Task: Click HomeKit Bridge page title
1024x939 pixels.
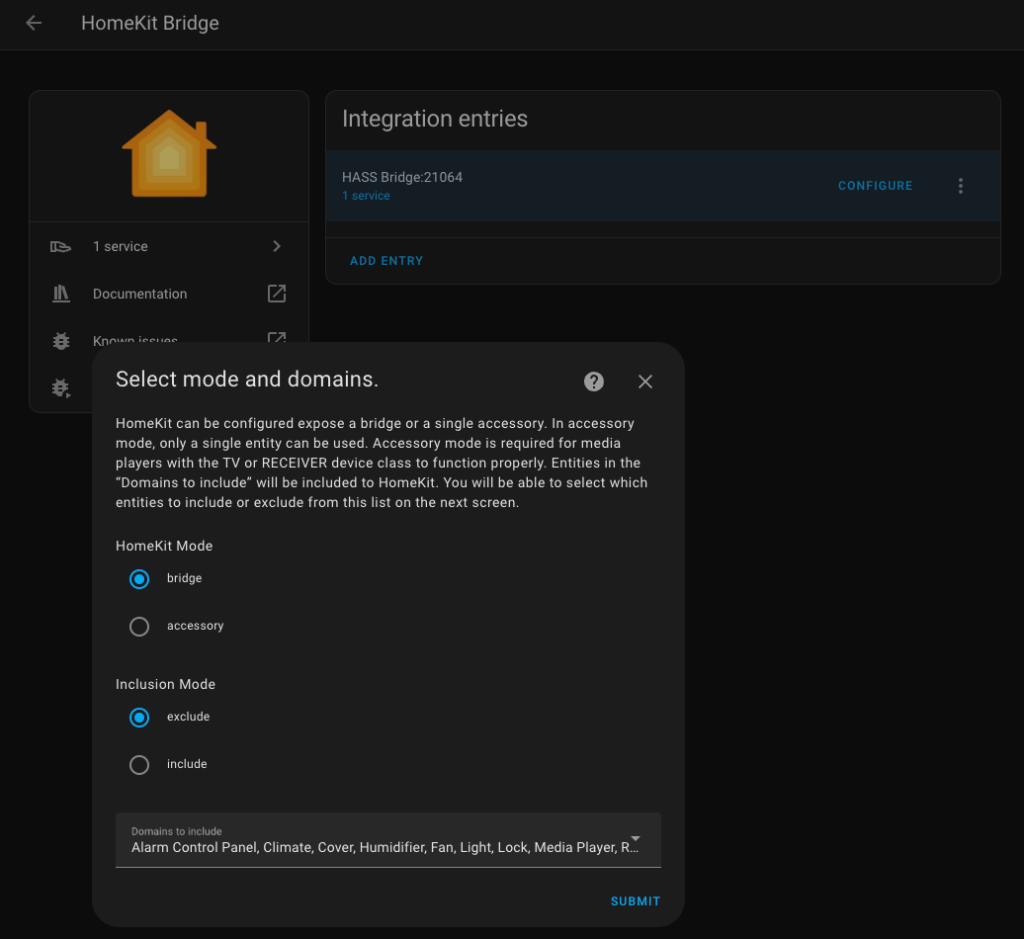Action: point(150,23)
